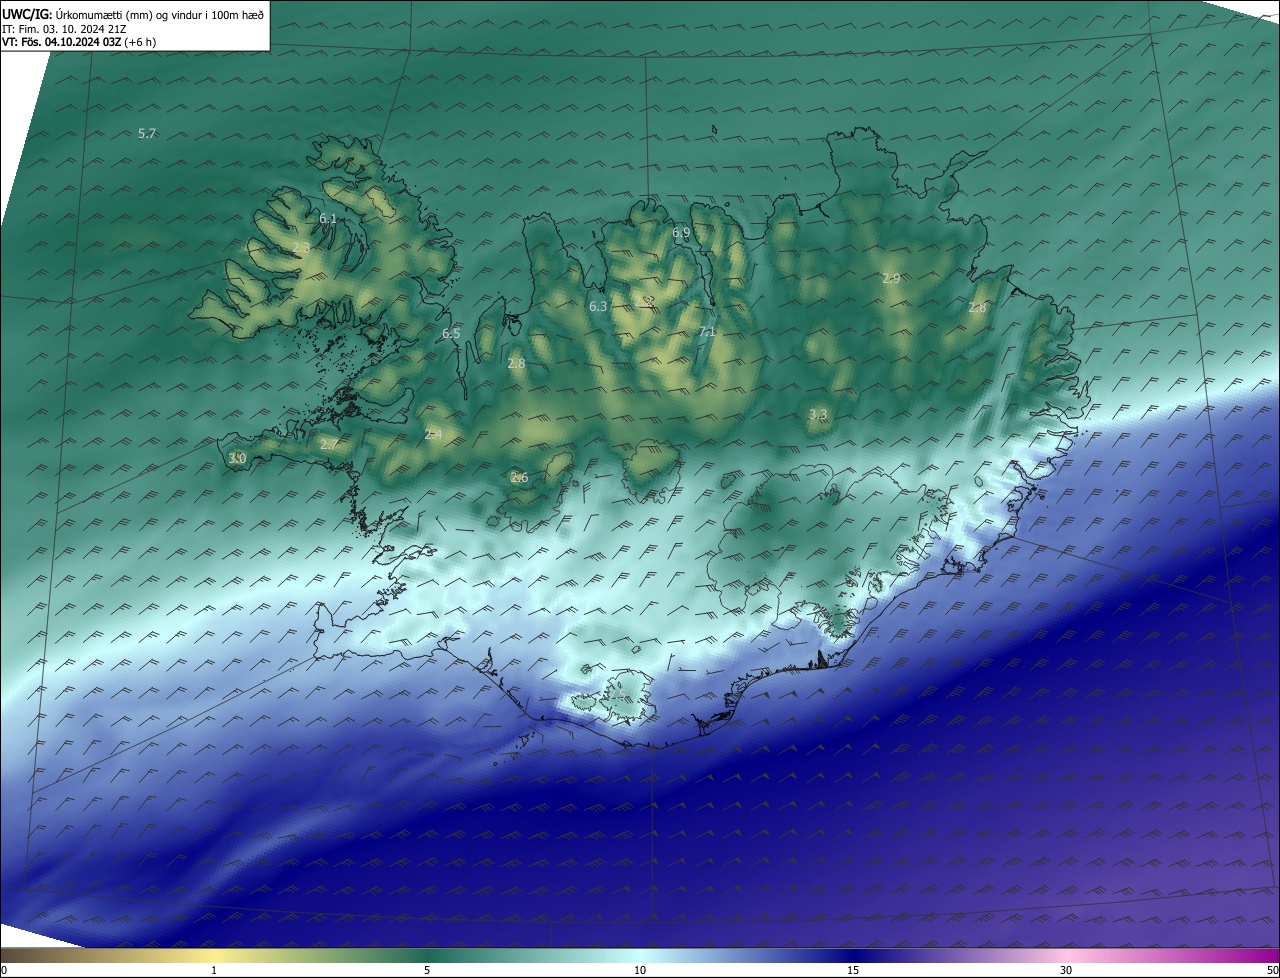
Task: Click the 2.4 value label on the map
Action: [x=433, y=435]
